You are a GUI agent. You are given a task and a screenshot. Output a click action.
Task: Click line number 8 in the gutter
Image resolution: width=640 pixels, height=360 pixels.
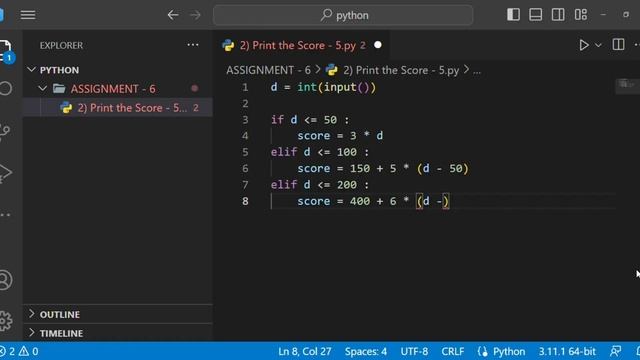(x=245, y=201)
